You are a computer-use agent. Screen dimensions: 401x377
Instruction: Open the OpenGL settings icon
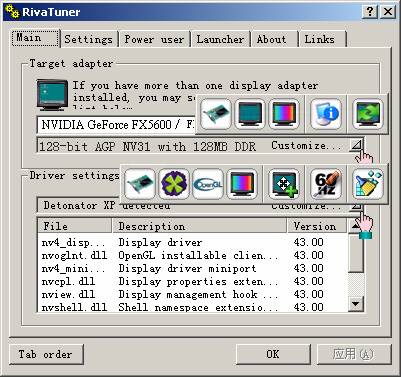208,184
